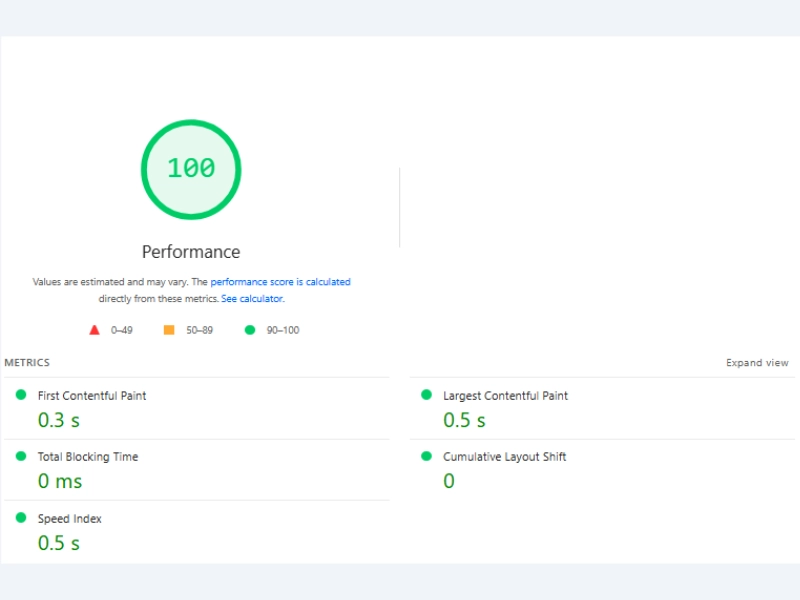This screenshot has height=600, width=800.
Task: Click the green dot beside Total Blocking Time
Action: click(x=21, y=456)
